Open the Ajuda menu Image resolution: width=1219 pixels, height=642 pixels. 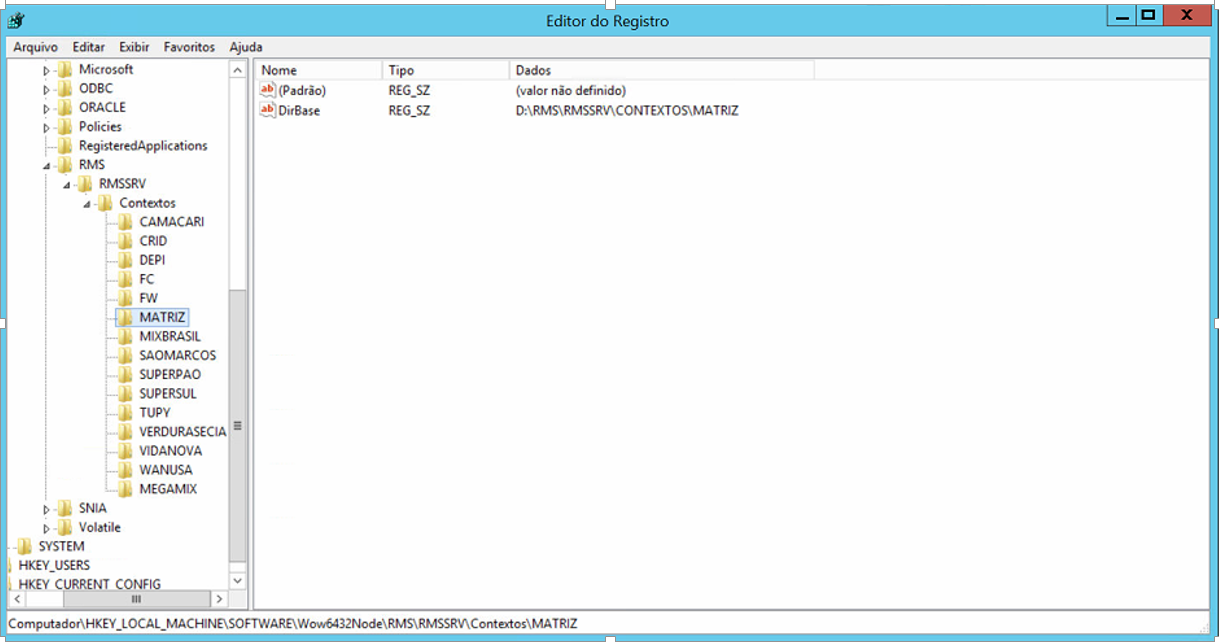click(x=245, y=47)
